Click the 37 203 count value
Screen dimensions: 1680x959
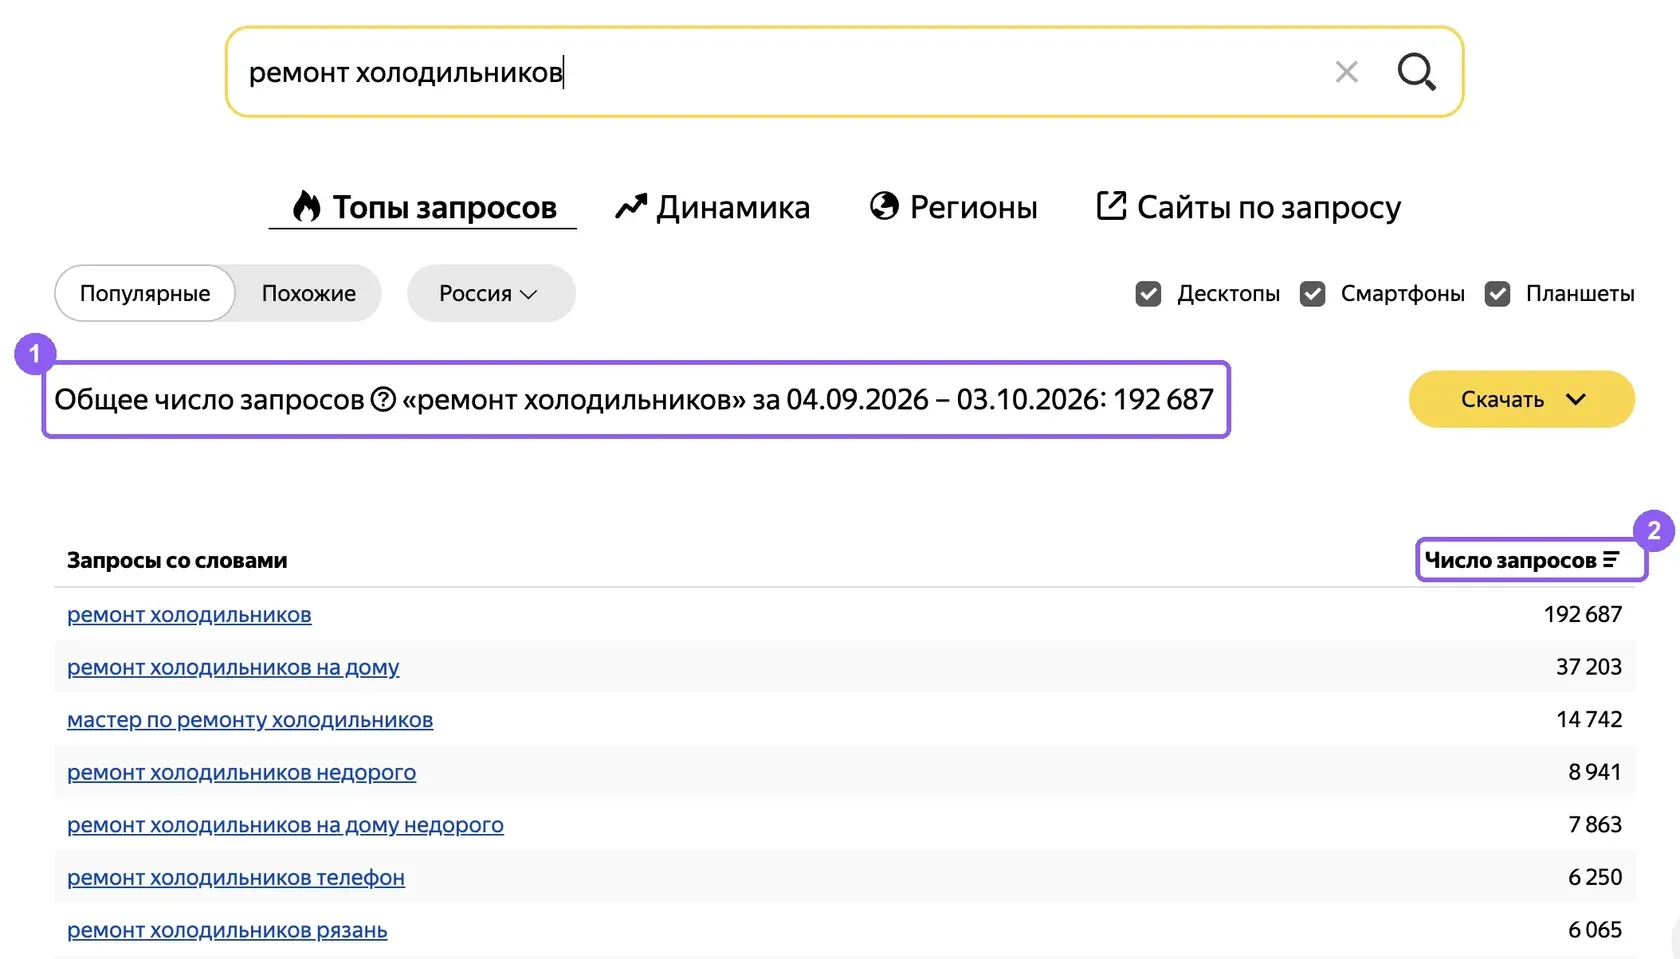pos(1589,667)
